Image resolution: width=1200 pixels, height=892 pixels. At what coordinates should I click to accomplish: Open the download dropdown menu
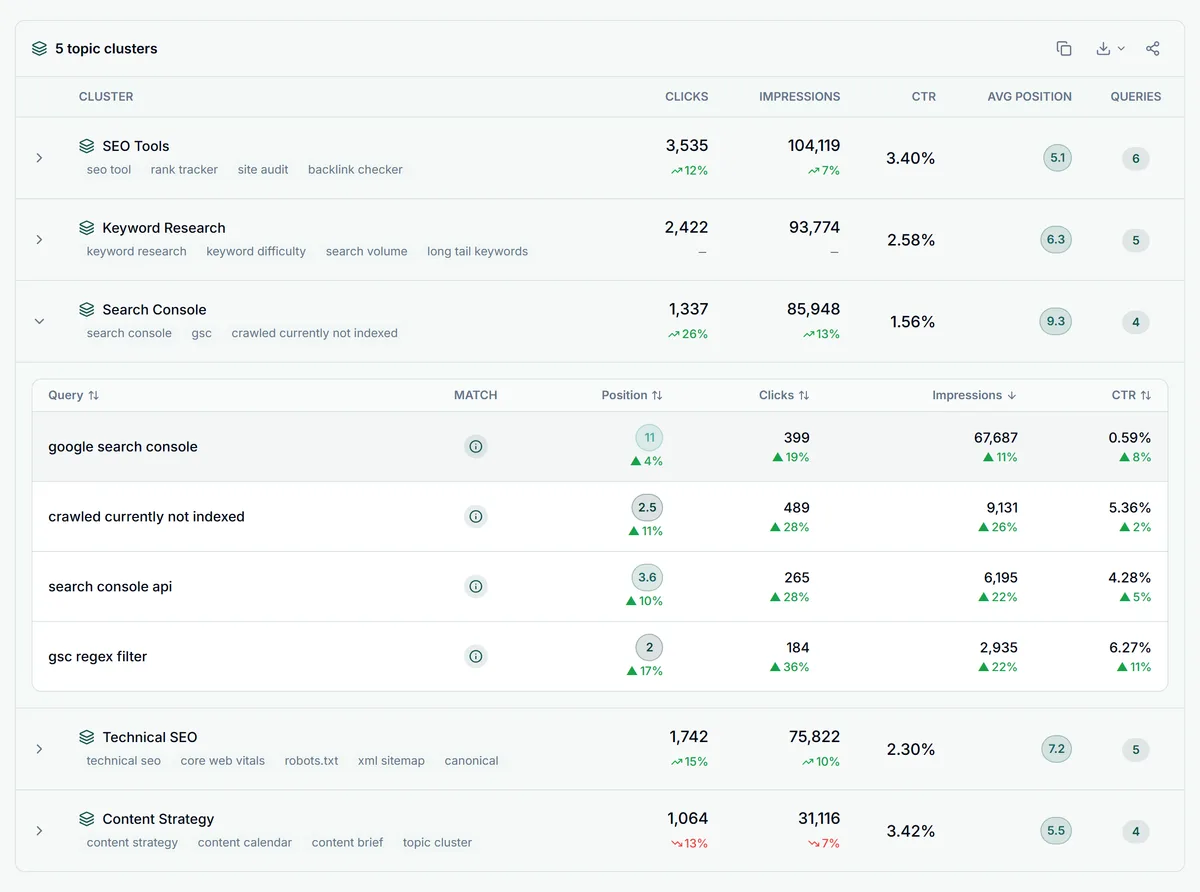(x=1110, y=48)
